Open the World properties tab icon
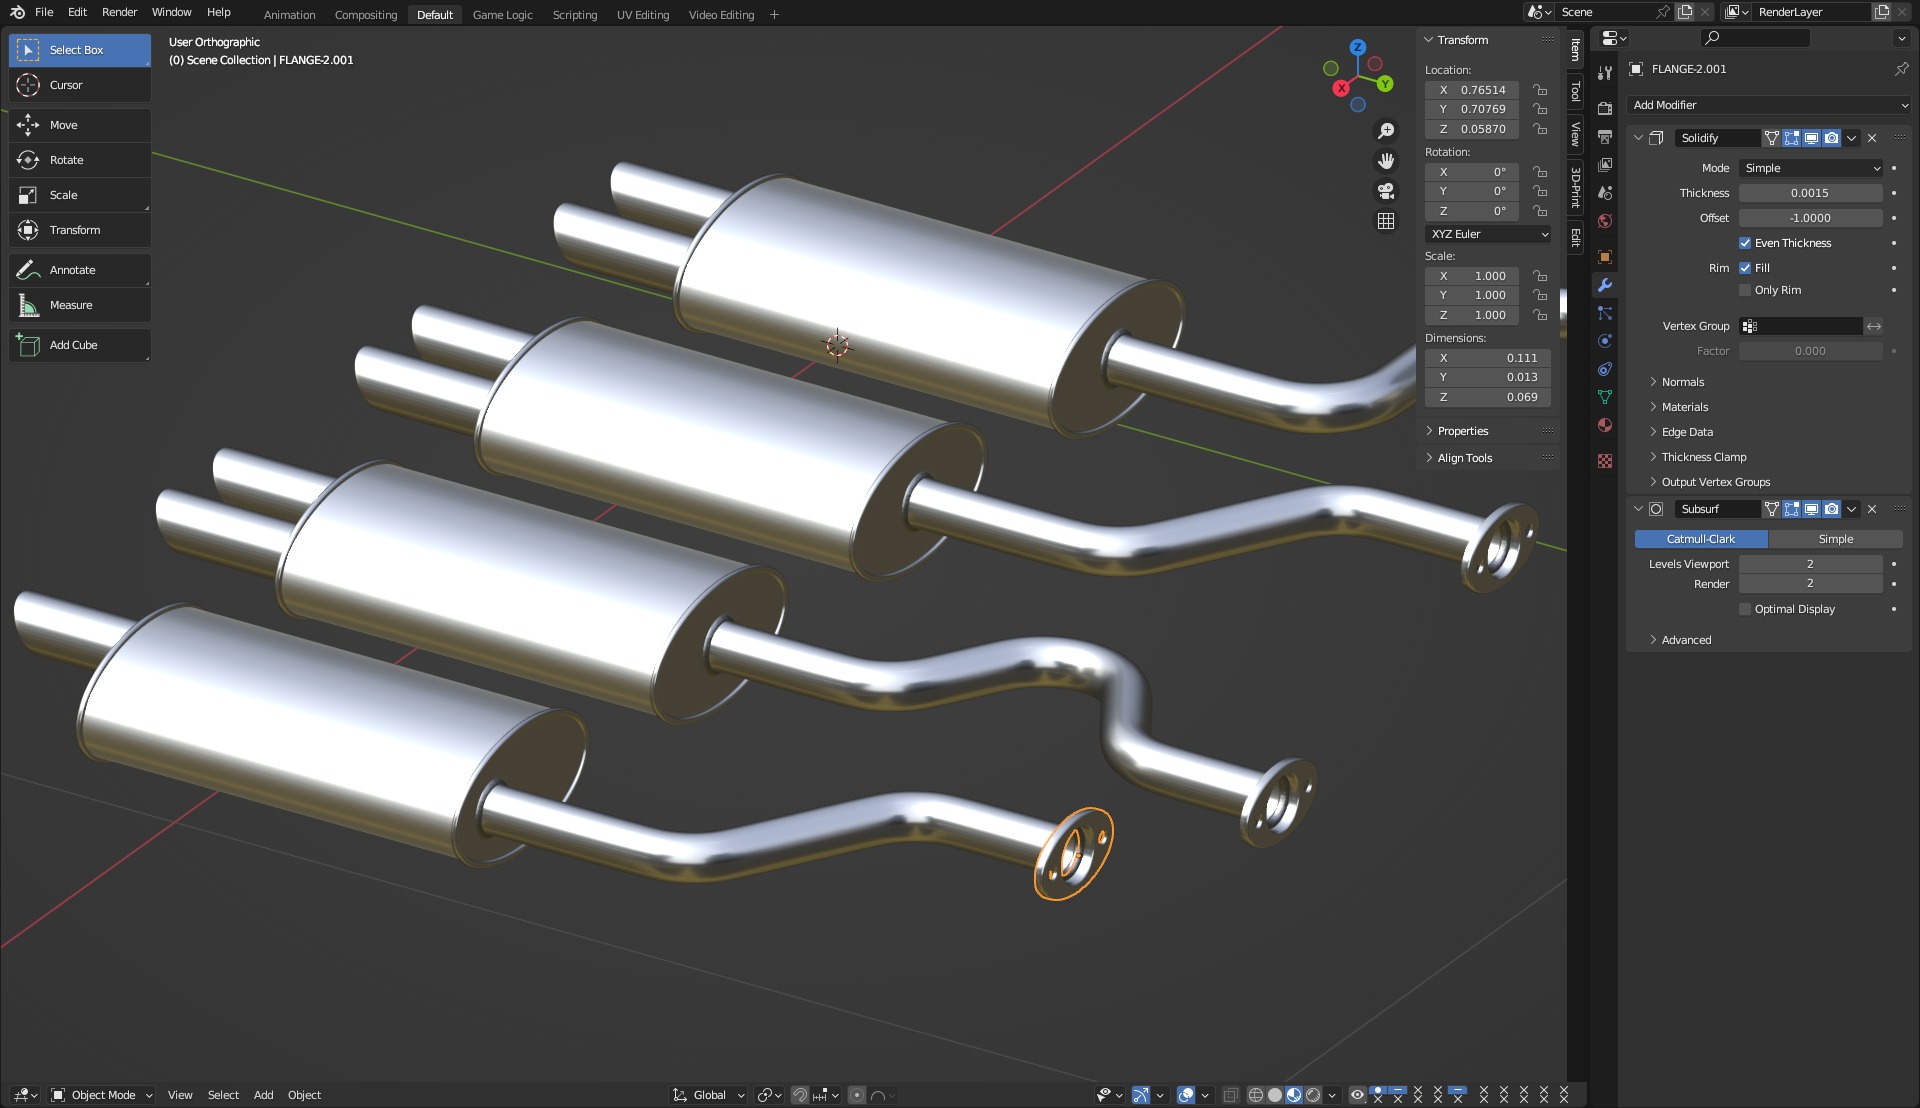Screen dimensions: 1920x1108 [x=1605, y=221]
